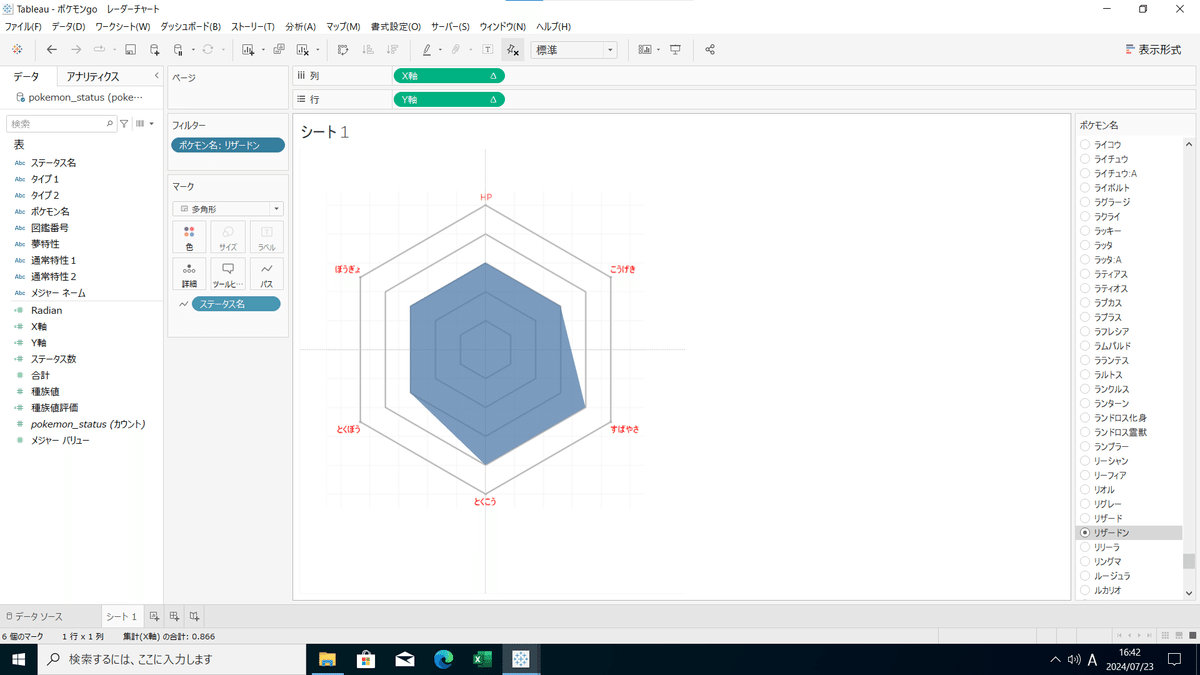Open ファイル(F) menu

23,26
